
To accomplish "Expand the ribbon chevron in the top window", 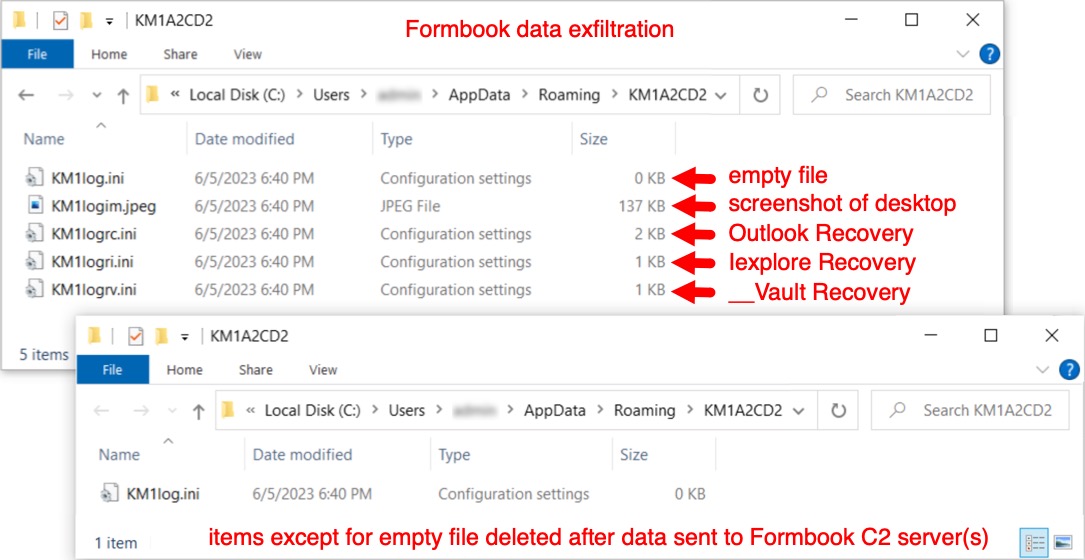I will [963, 54].
